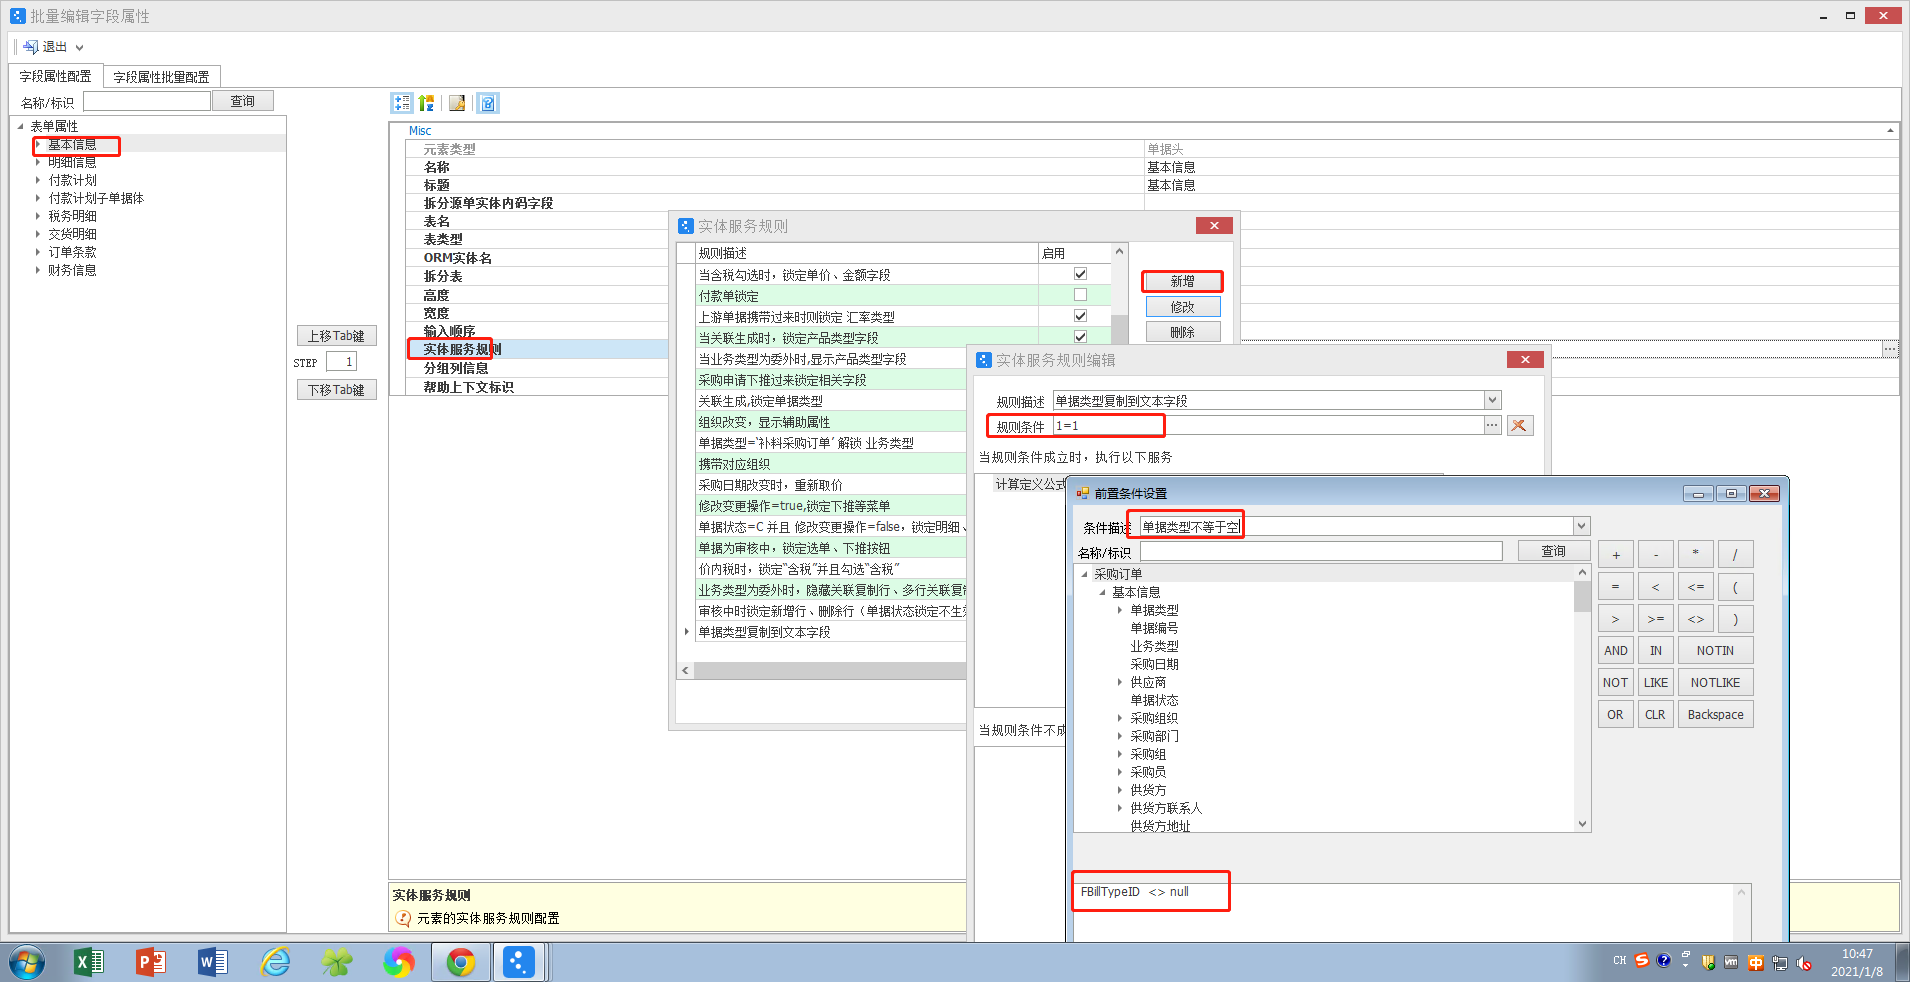Open the 规则描述 dropdown
Image resolution: width=1910 pixels, height=982 pixels.
click(1492, 400)
